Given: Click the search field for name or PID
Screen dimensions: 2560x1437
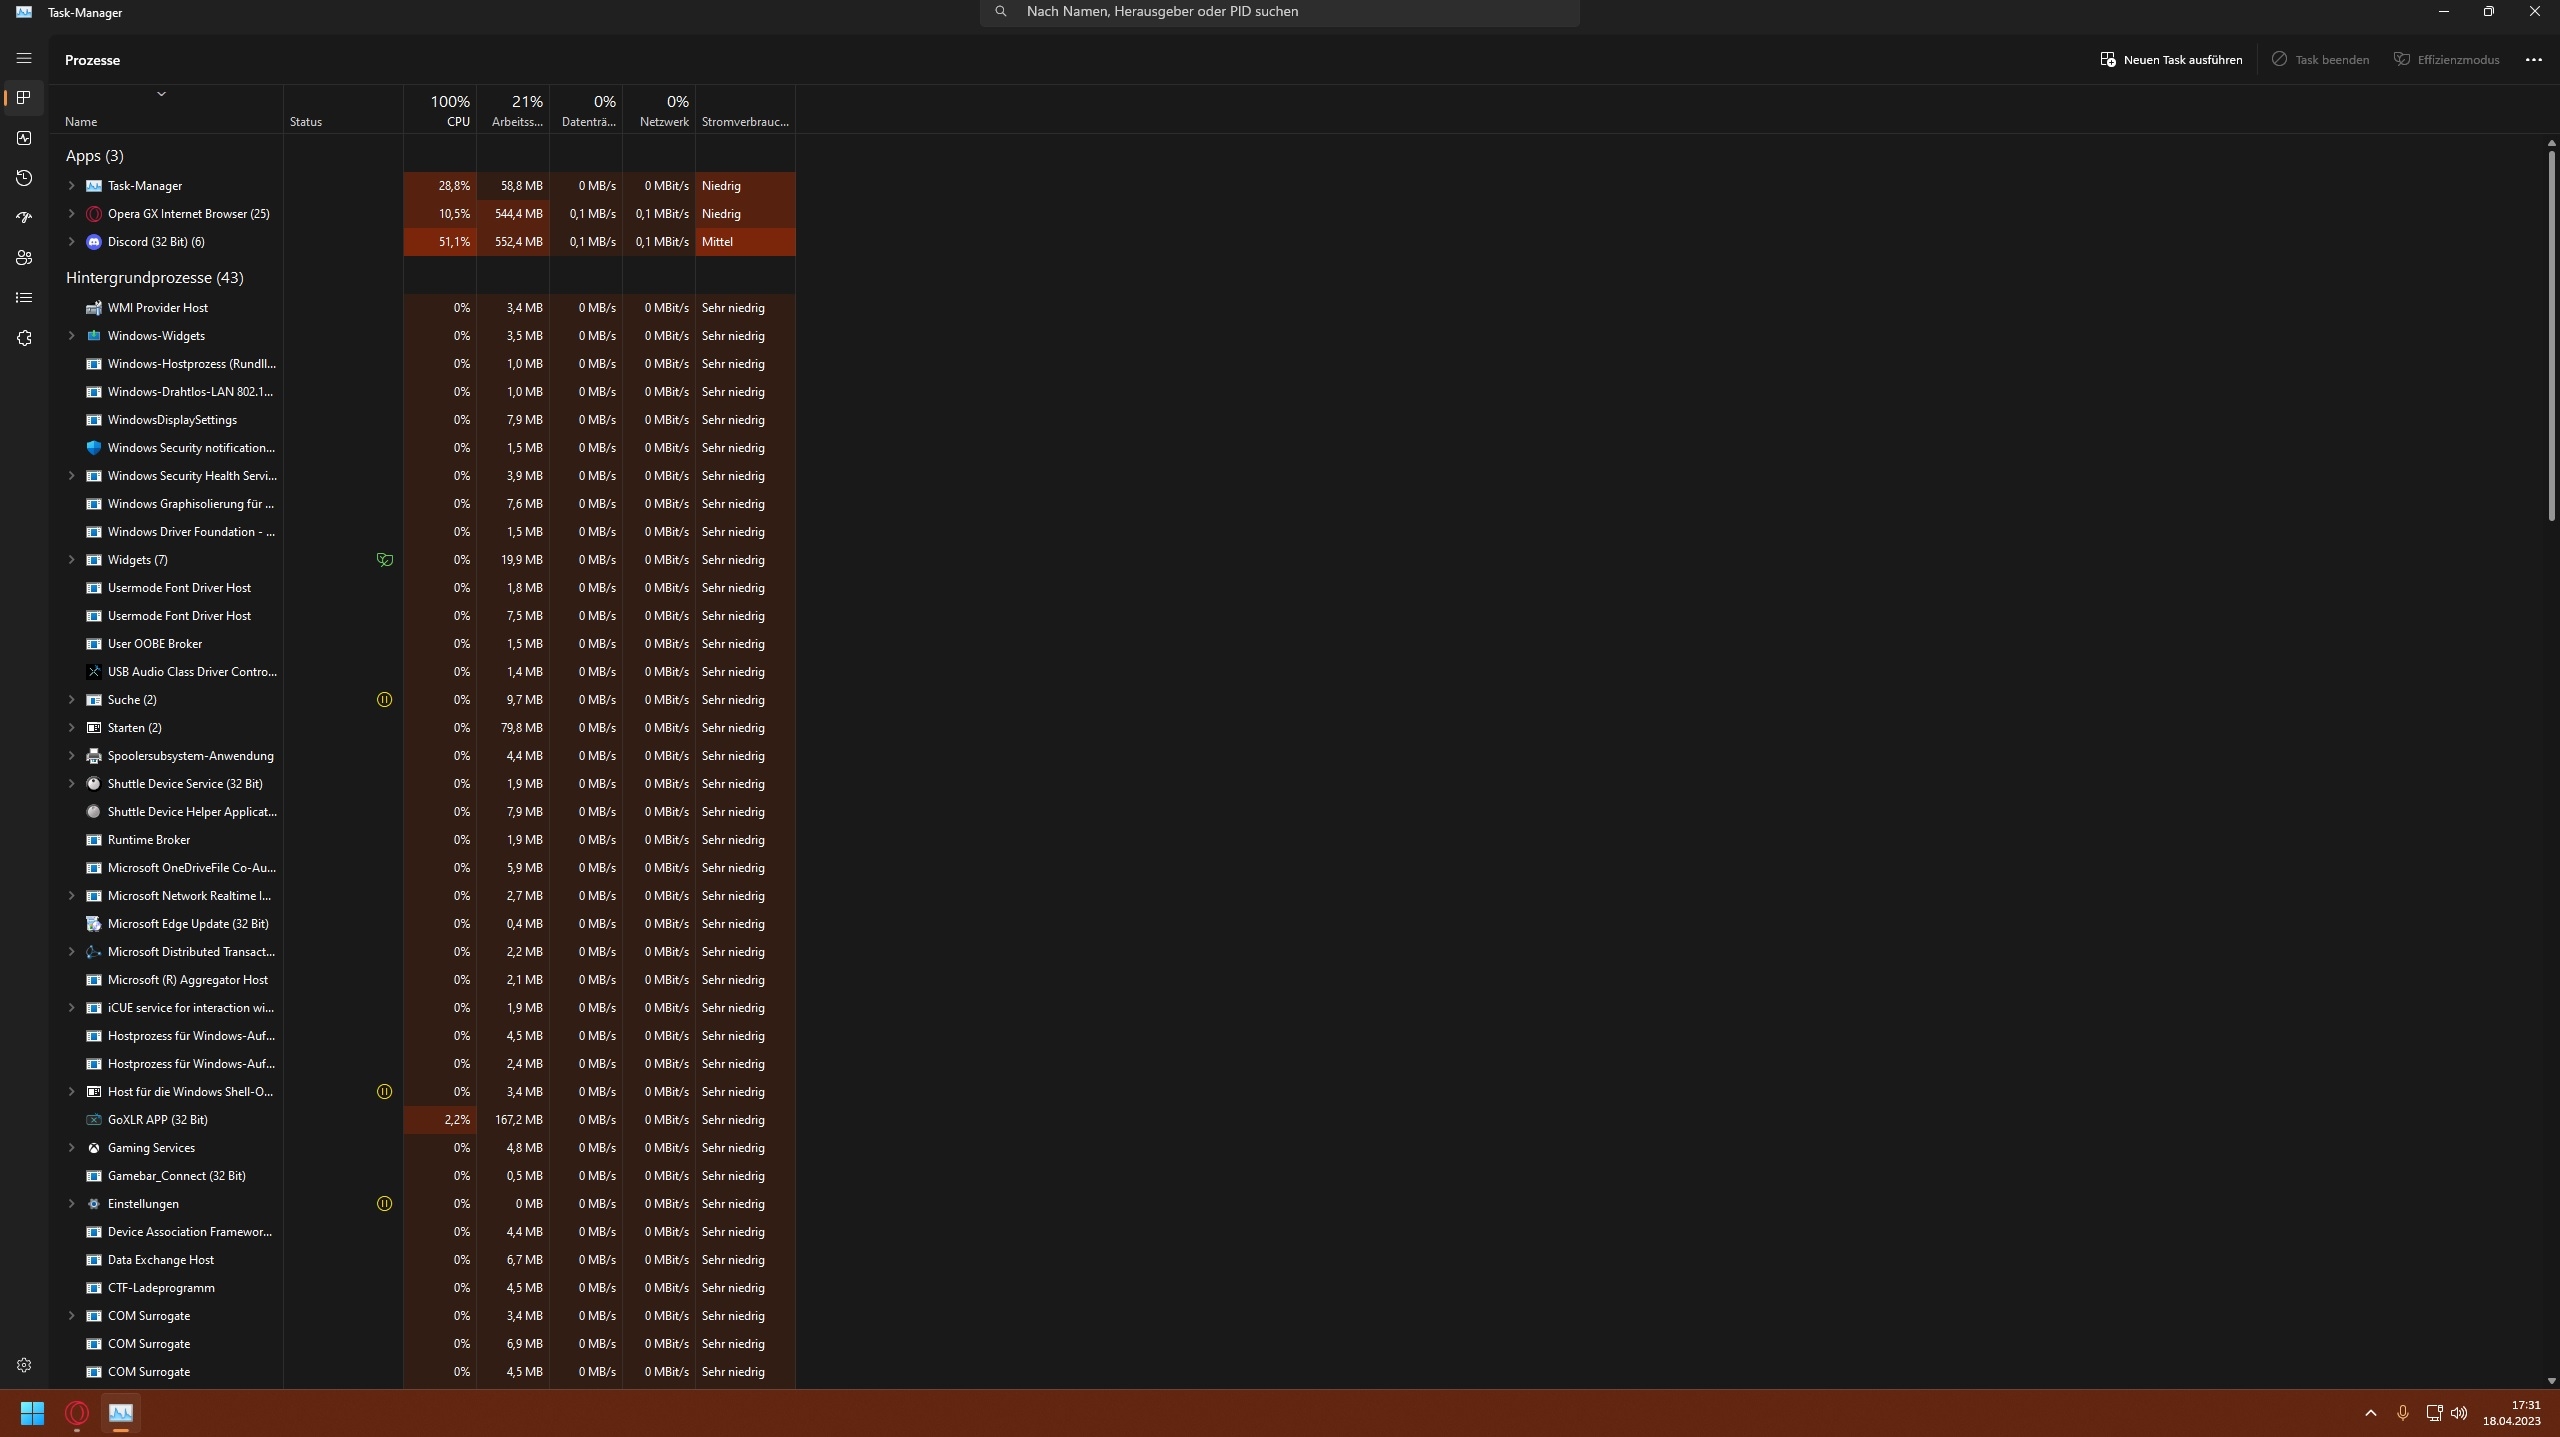Looking at the screenshot, I should [1280, 12].
